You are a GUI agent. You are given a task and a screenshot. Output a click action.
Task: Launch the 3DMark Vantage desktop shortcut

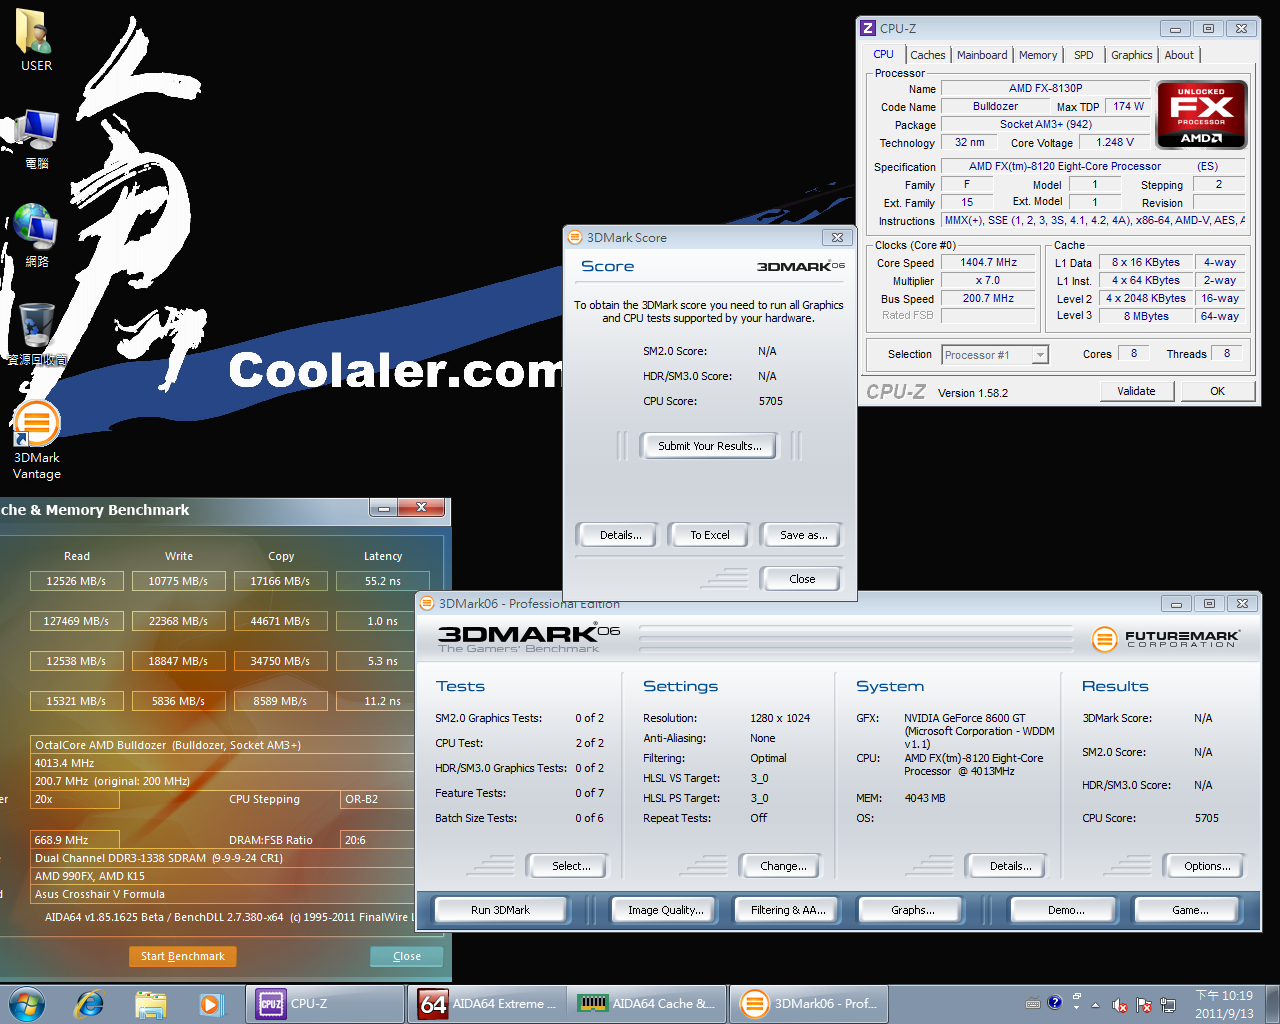(36, 441)
